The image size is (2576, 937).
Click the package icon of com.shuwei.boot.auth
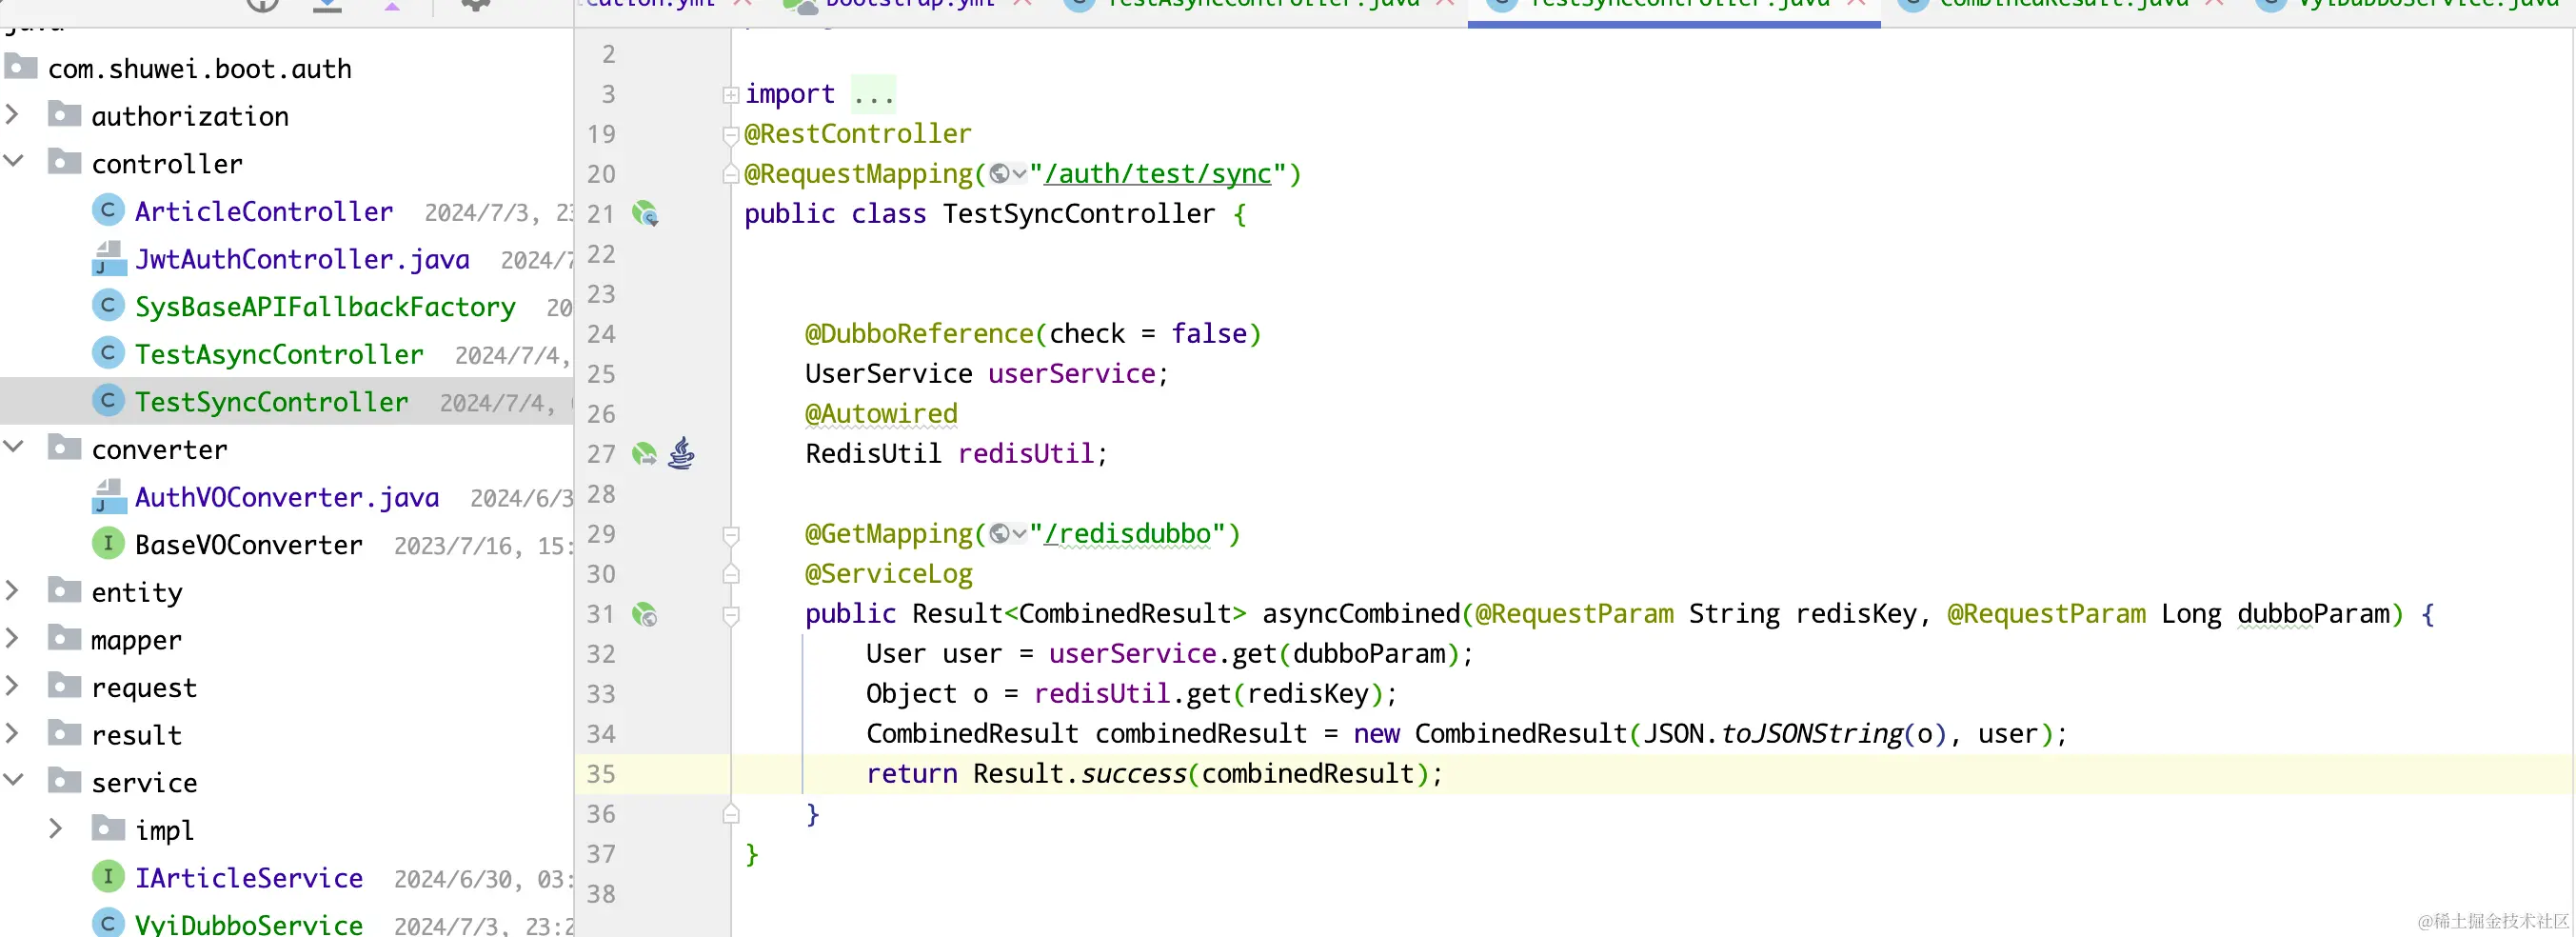(21, 67)
